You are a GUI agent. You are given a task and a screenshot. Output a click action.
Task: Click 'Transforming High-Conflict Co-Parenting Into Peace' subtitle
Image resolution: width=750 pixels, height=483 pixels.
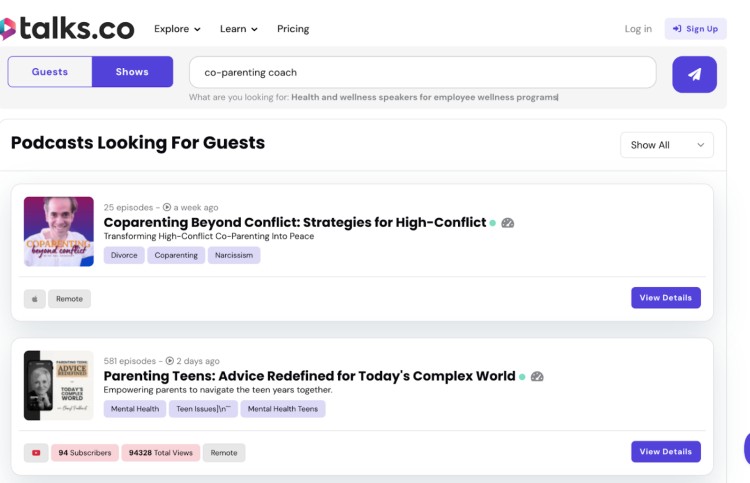point(209,236)
